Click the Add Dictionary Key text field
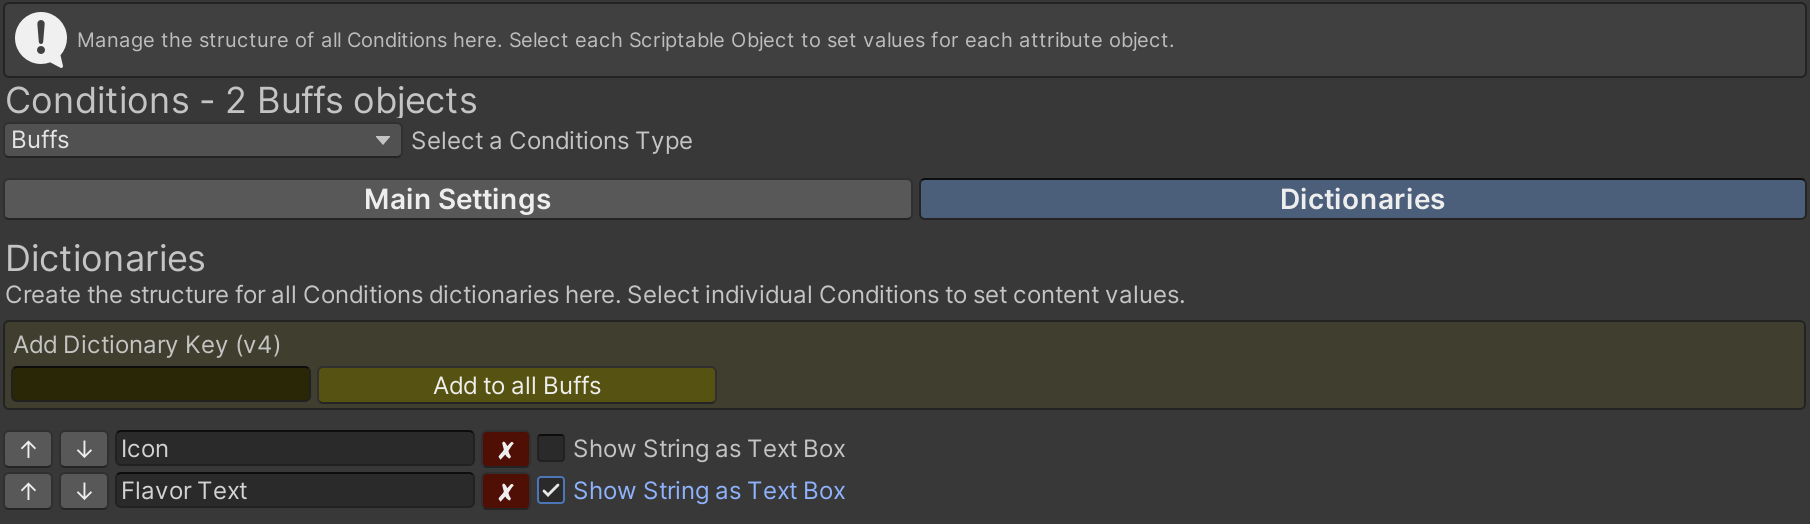Viewport: 1810px width, 524px height. pyautogui.click(x=161, y=385)
